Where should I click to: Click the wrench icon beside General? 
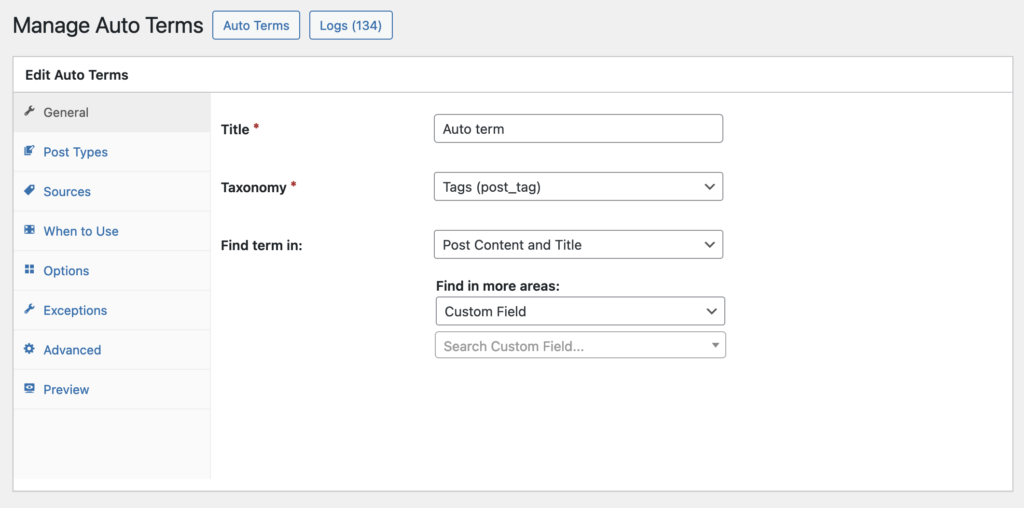point(29,112)
